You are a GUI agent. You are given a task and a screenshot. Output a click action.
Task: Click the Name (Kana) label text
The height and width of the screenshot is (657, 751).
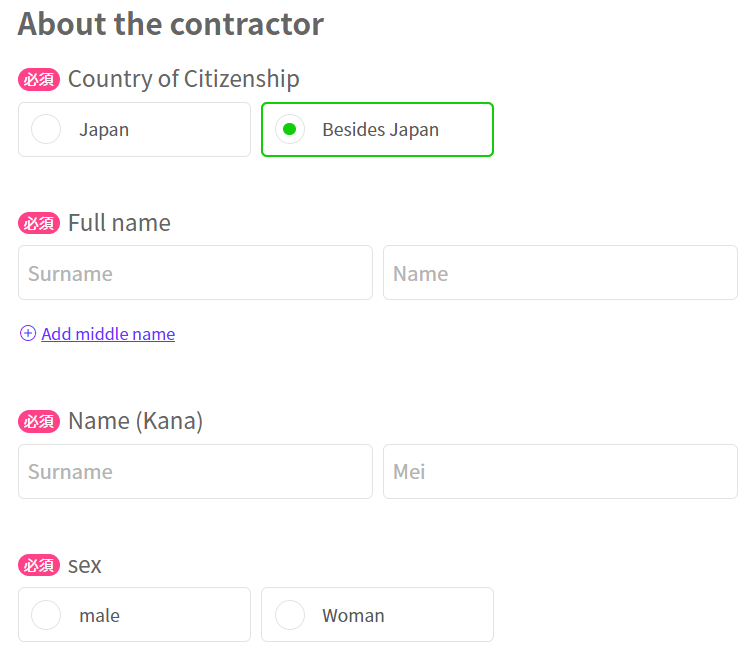click(135, 422)
